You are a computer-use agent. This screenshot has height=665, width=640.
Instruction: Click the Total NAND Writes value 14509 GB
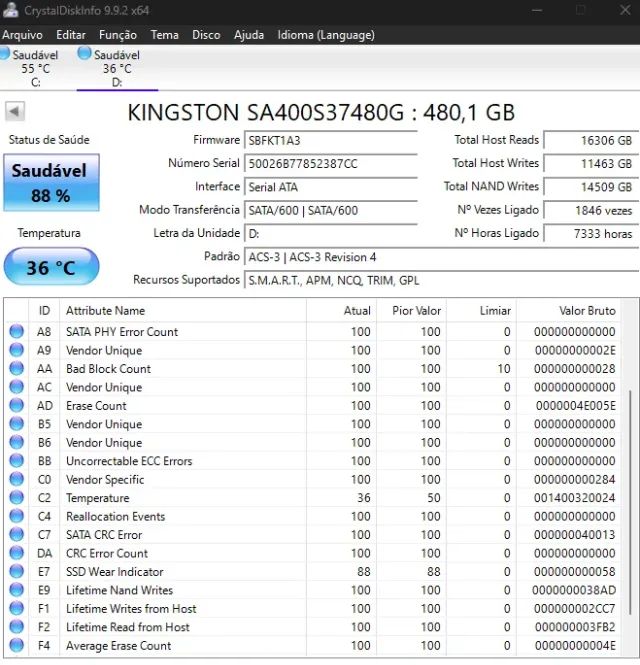coord(590,187)
